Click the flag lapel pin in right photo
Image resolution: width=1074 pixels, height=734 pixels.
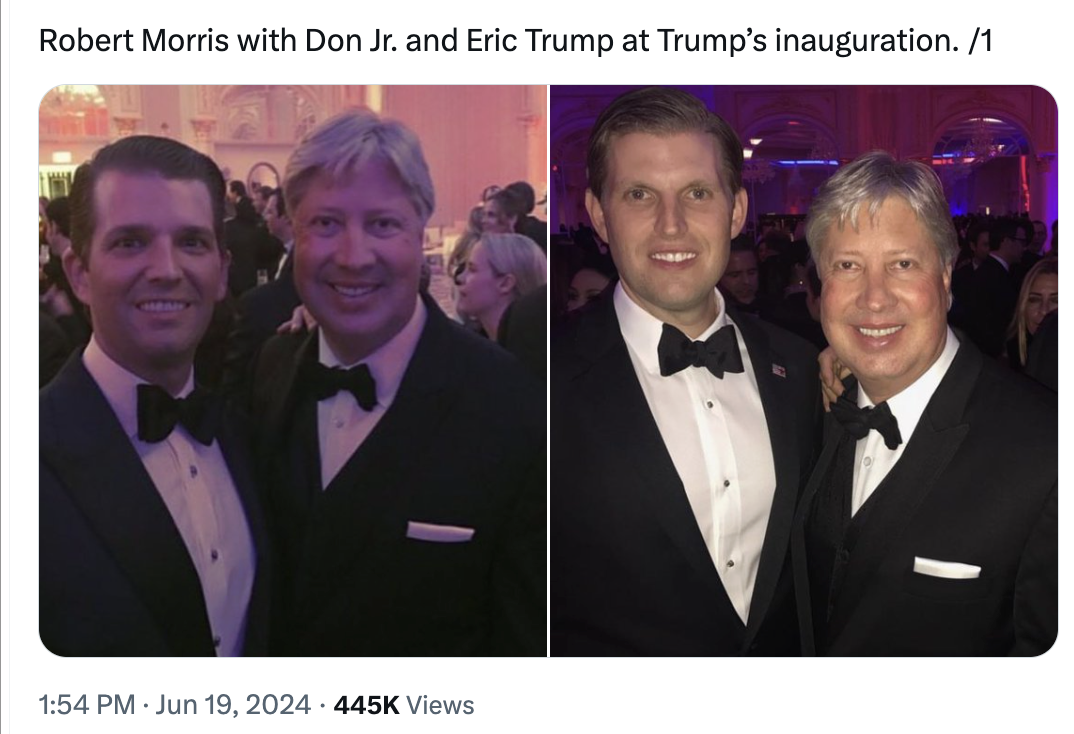coord(779,370)
